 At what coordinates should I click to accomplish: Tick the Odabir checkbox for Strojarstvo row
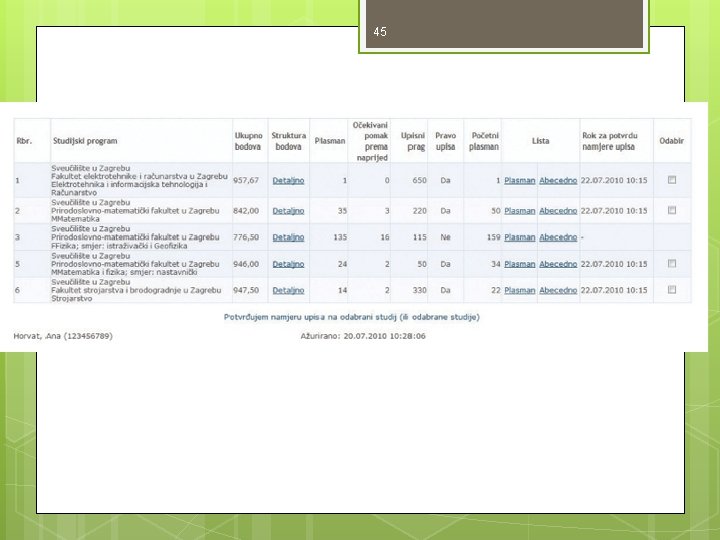tap(672, 290)
